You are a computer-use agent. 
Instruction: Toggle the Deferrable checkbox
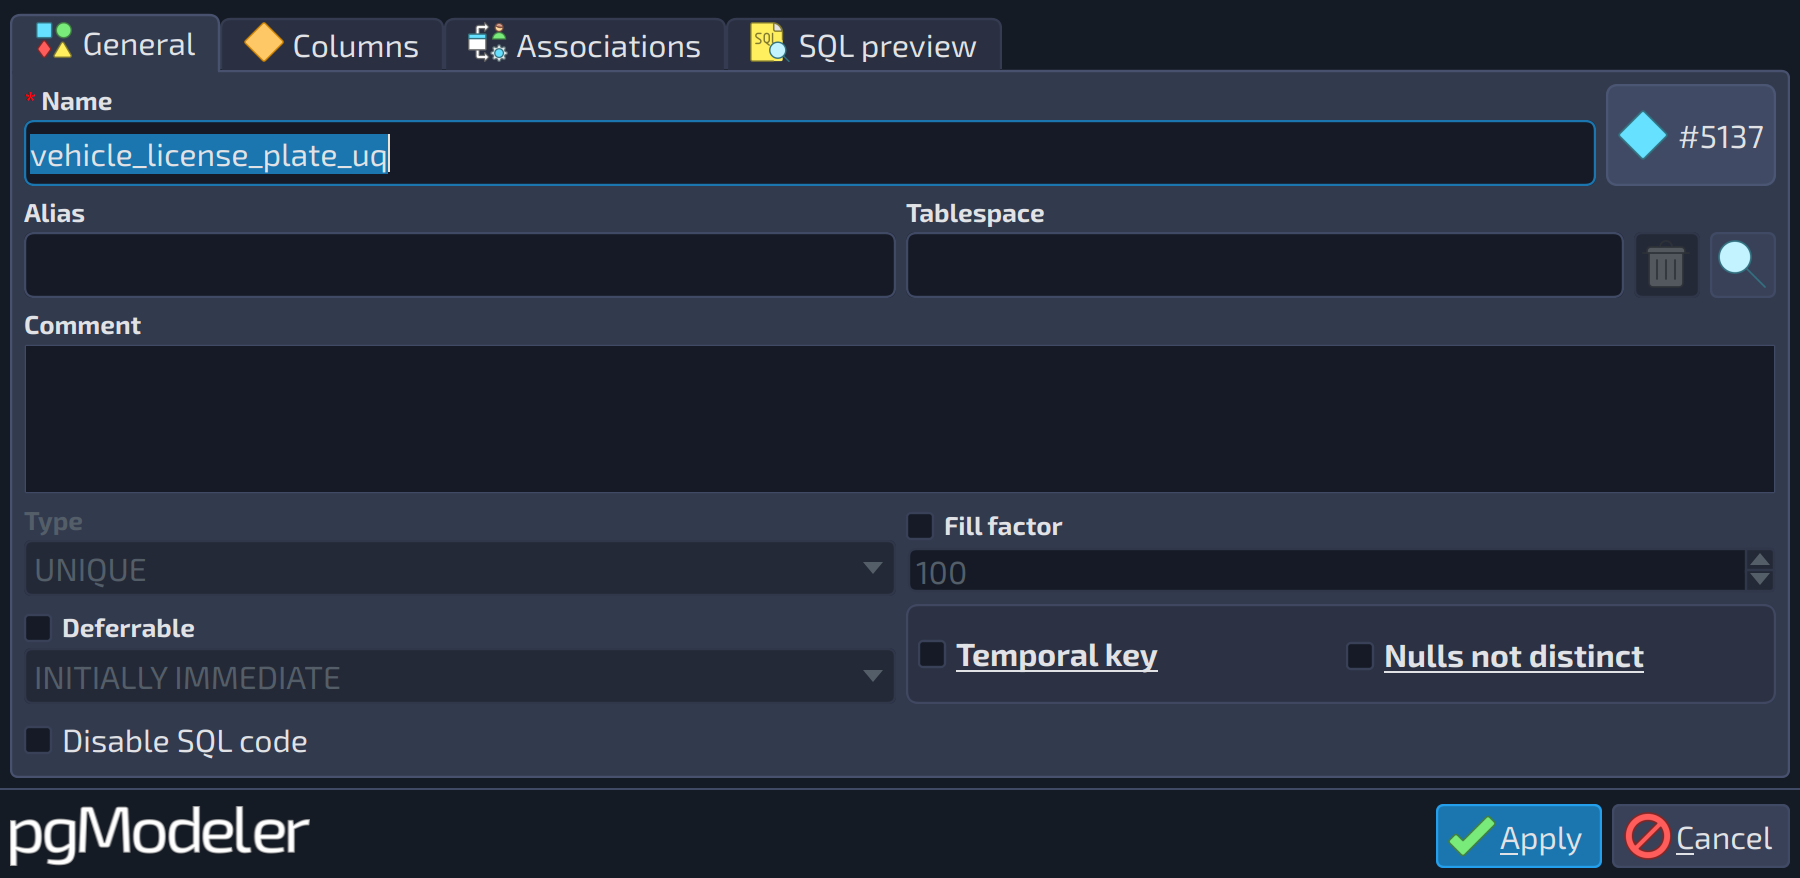pyautogui.click(x=38, y=628)
